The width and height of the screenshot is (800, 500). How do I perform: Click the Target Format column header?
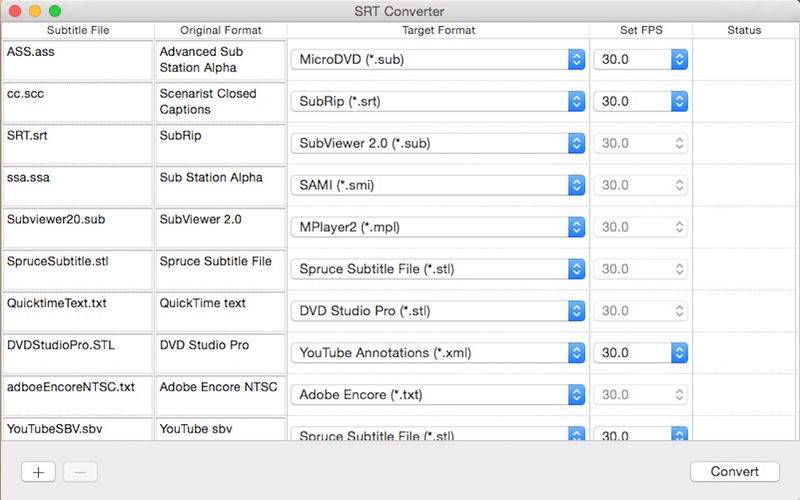click(438, 31)
